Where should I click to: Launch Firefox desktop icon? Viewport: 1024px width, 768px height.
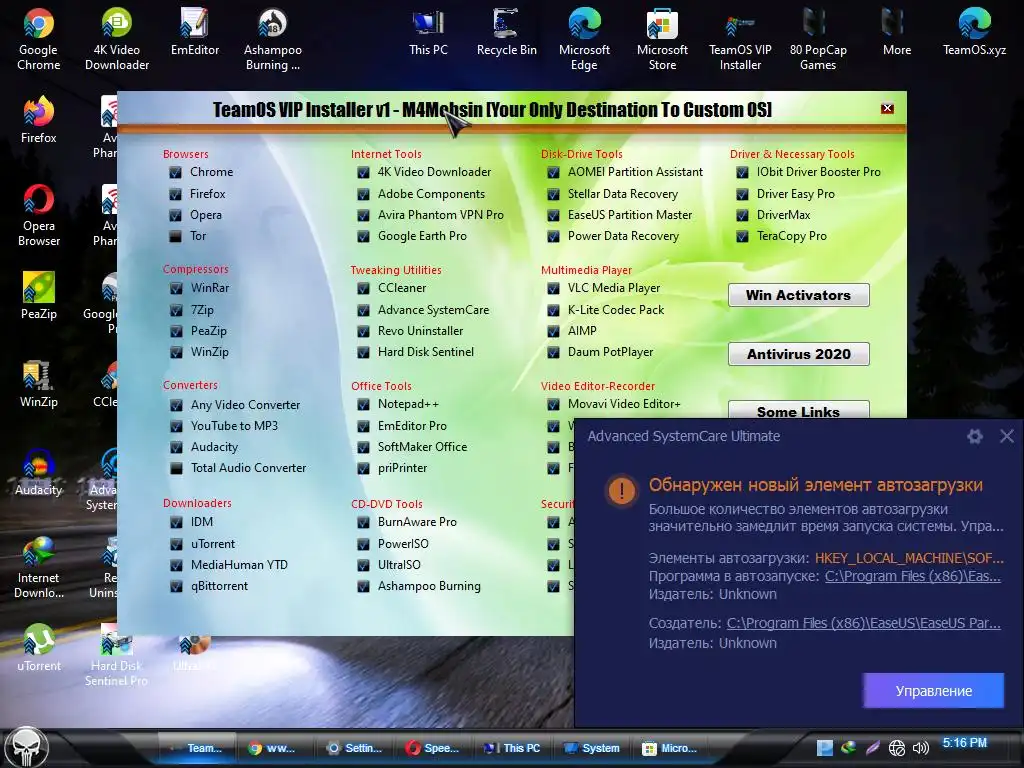click(x=39, y=120)
